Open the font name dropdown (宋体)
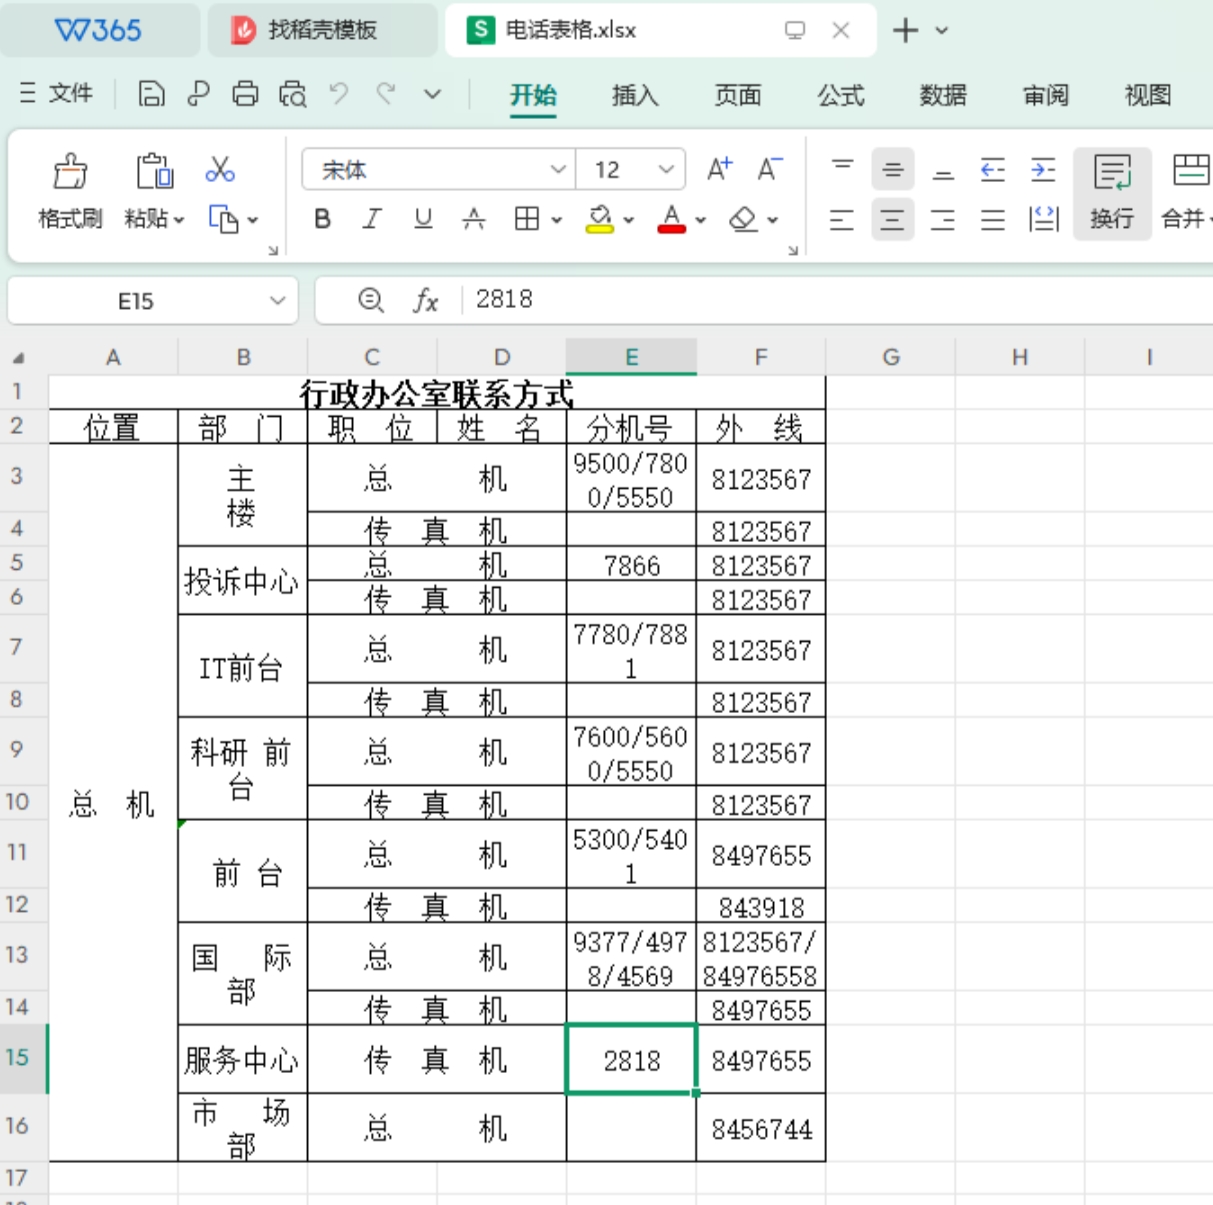1213x1205 pixels. pyautogui.click(x=558, y=170)
